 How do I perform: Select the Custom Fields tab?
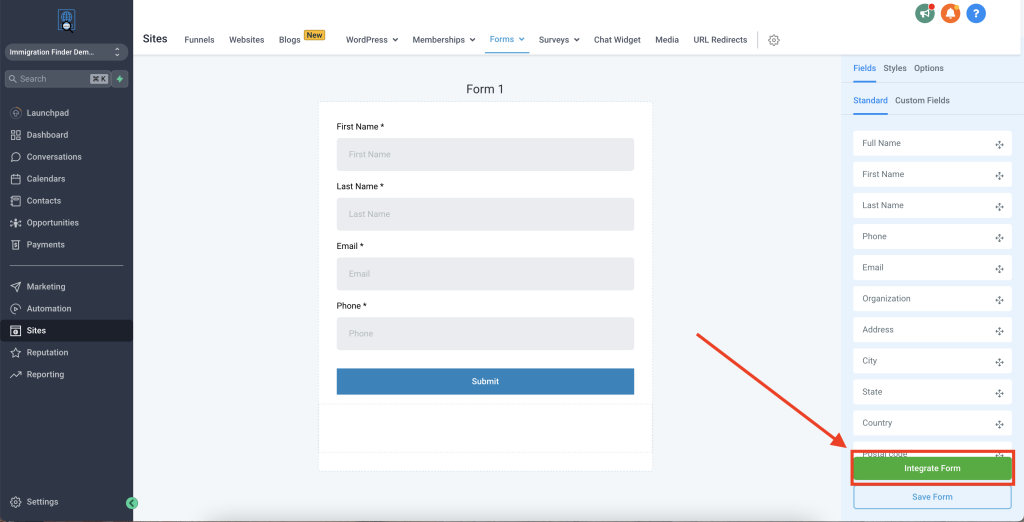pyautogui.click(x=922, y=100)
